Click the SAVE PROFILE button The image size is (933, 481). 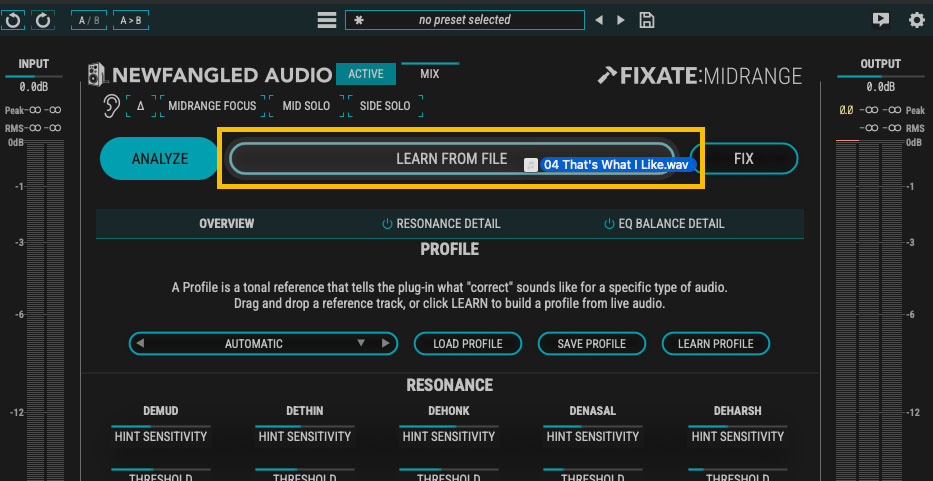click(591, 343)
